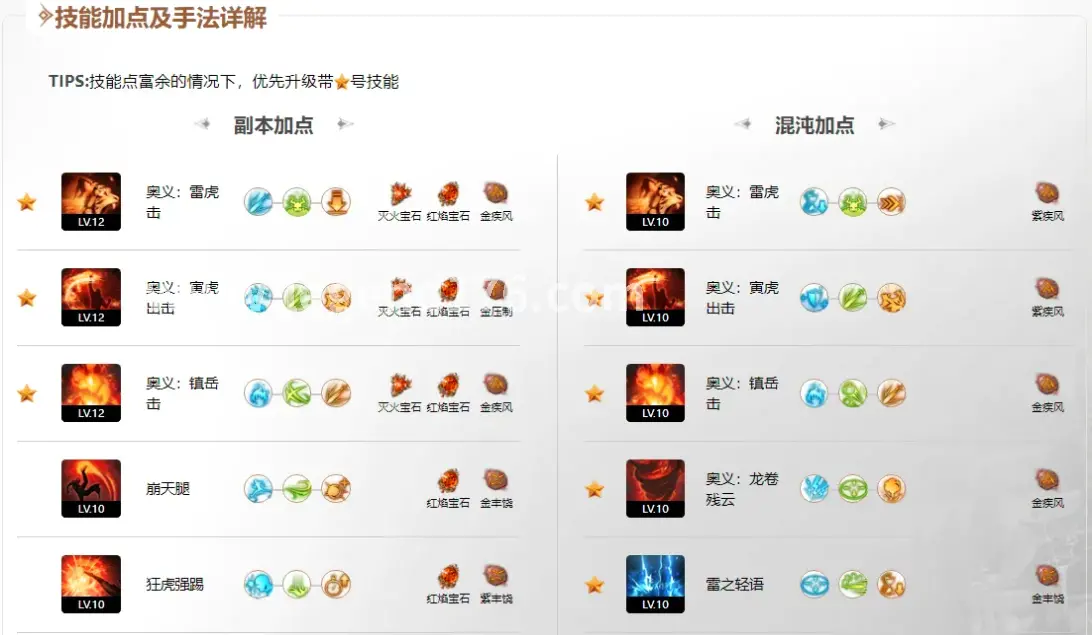Click the left arrow beside 副本加点
This screenshot has height=635, width=1092.
[203, 125]
